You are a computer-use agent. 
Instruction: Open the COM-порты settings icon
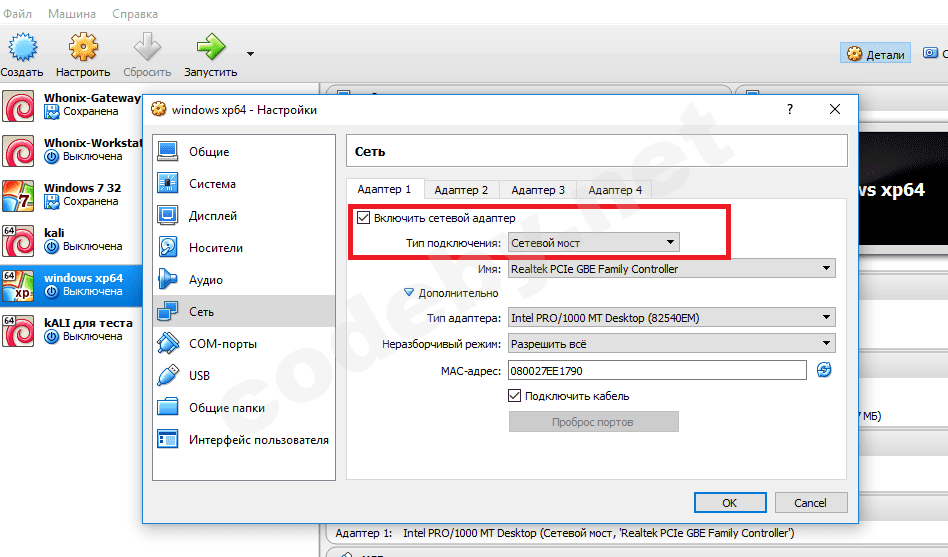[167, 344]
